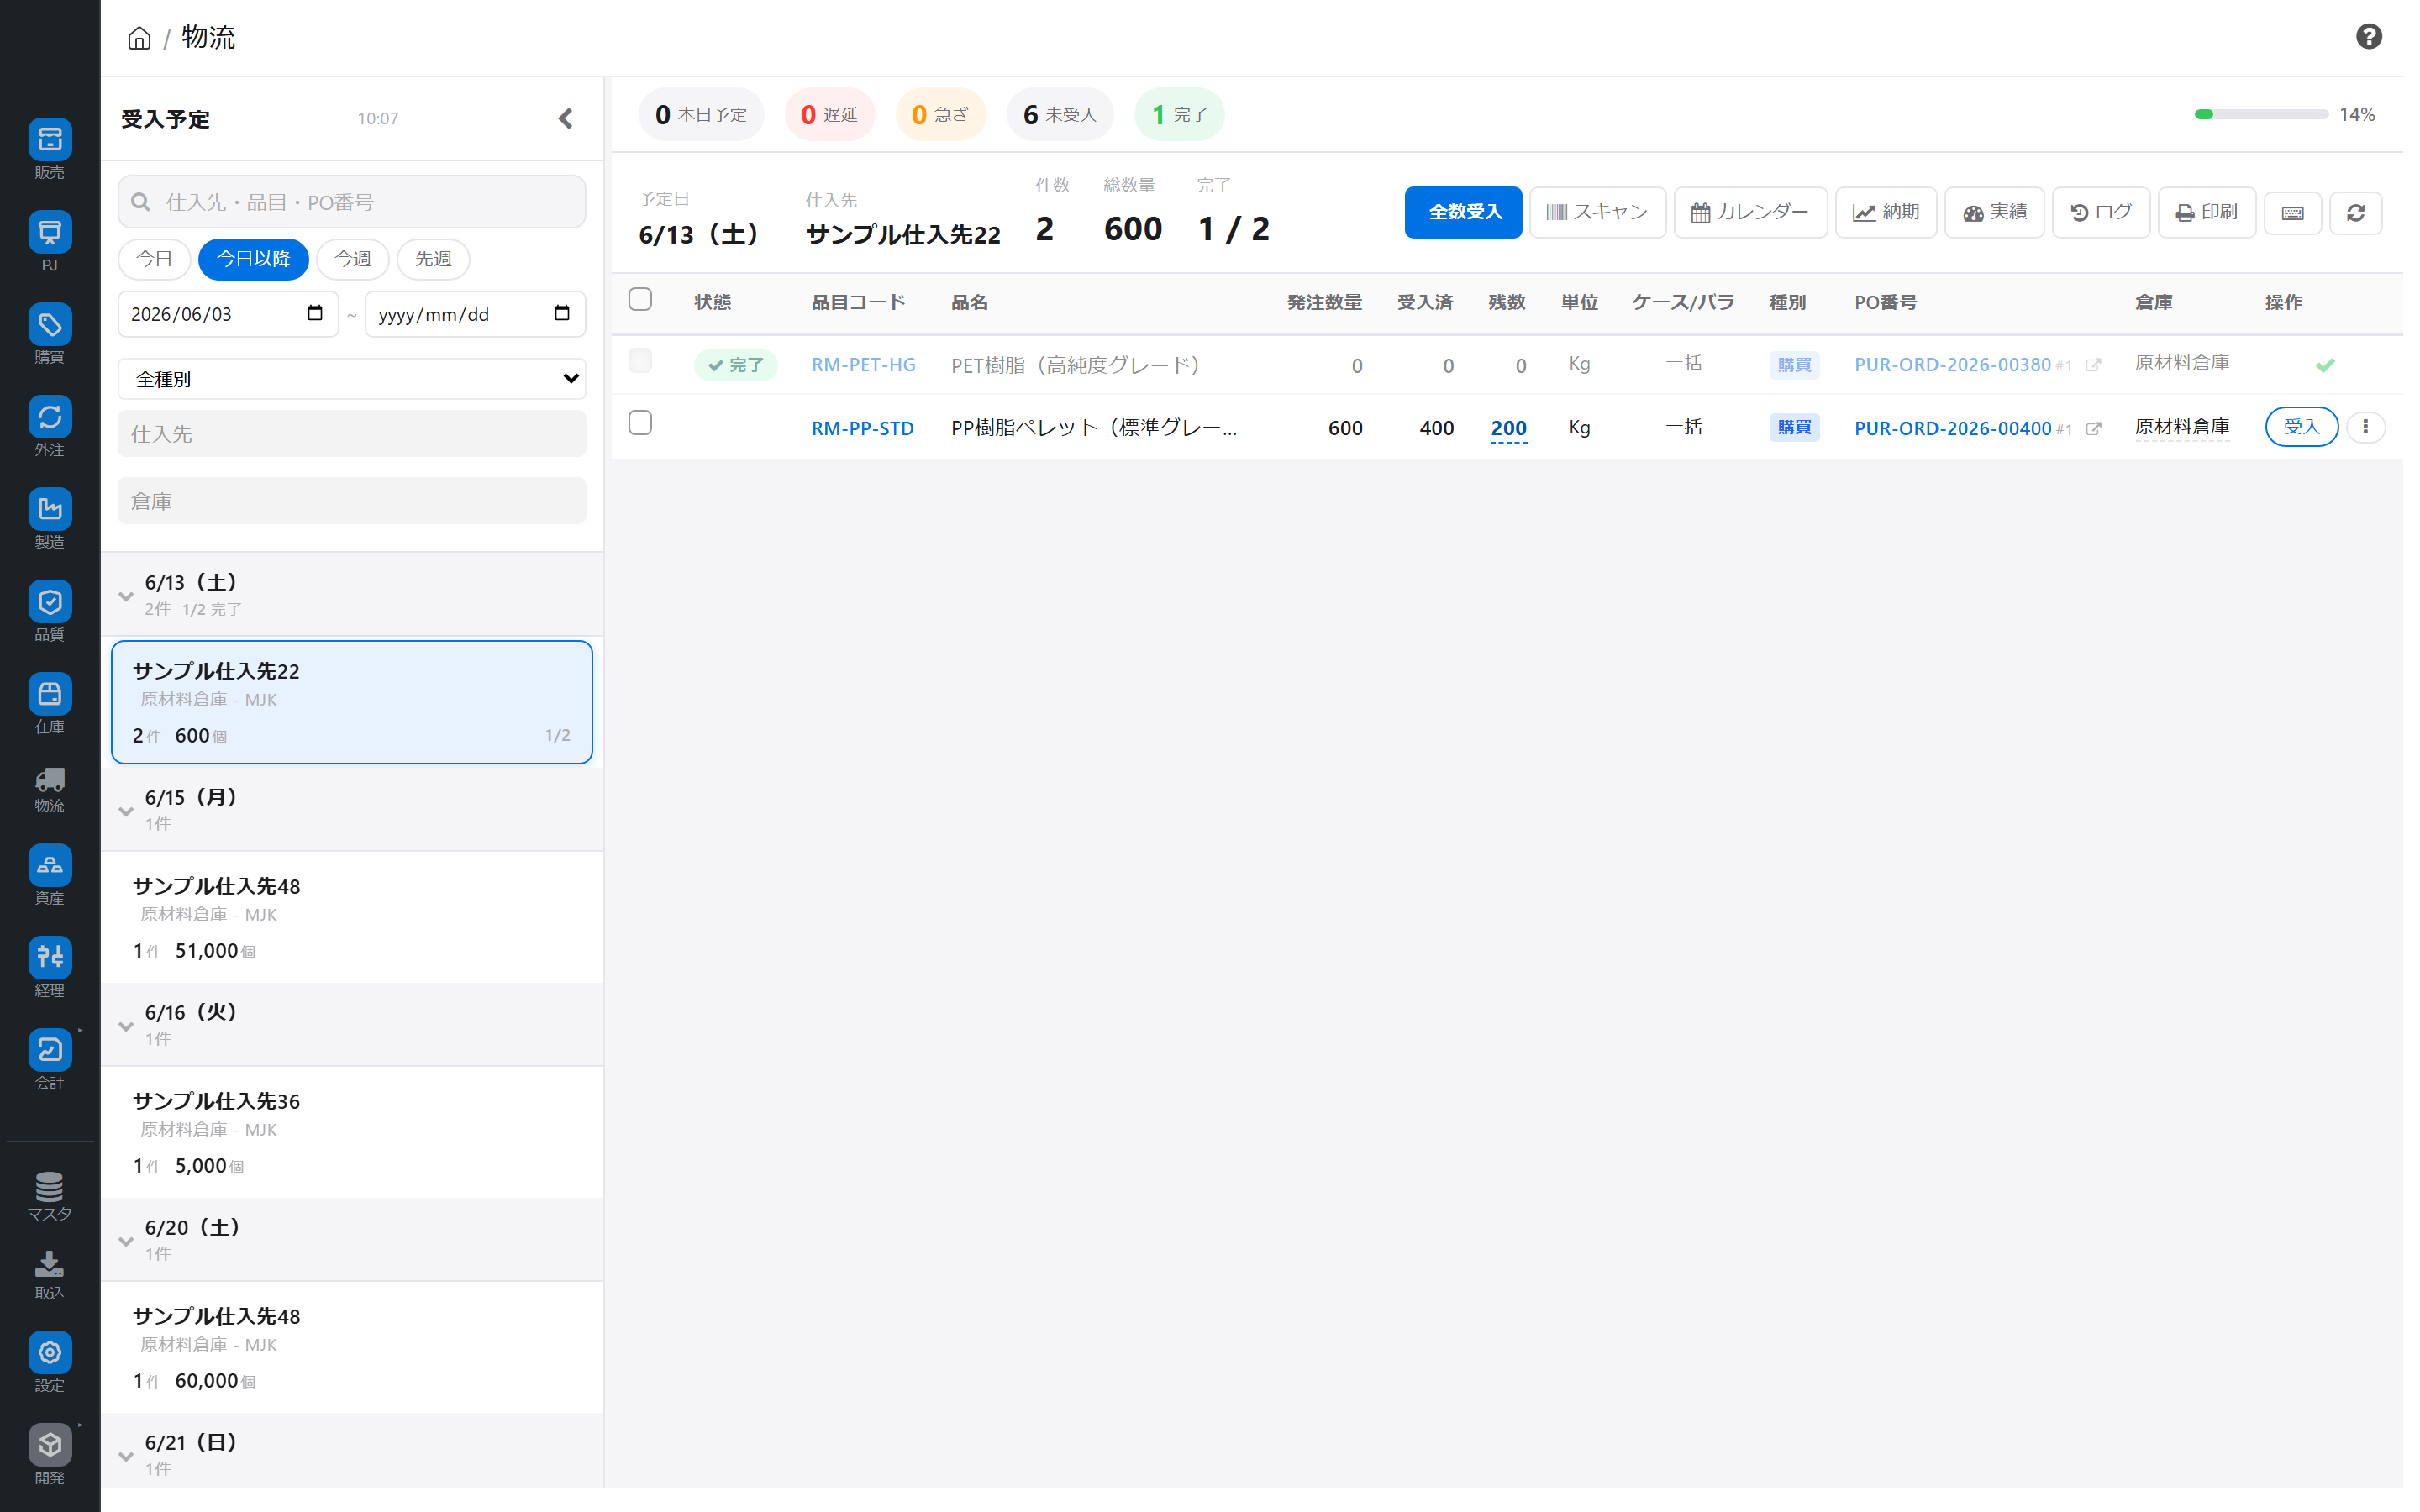Open the 実績 button
Viewport: 2420px width, 1512px height.
1994,212
